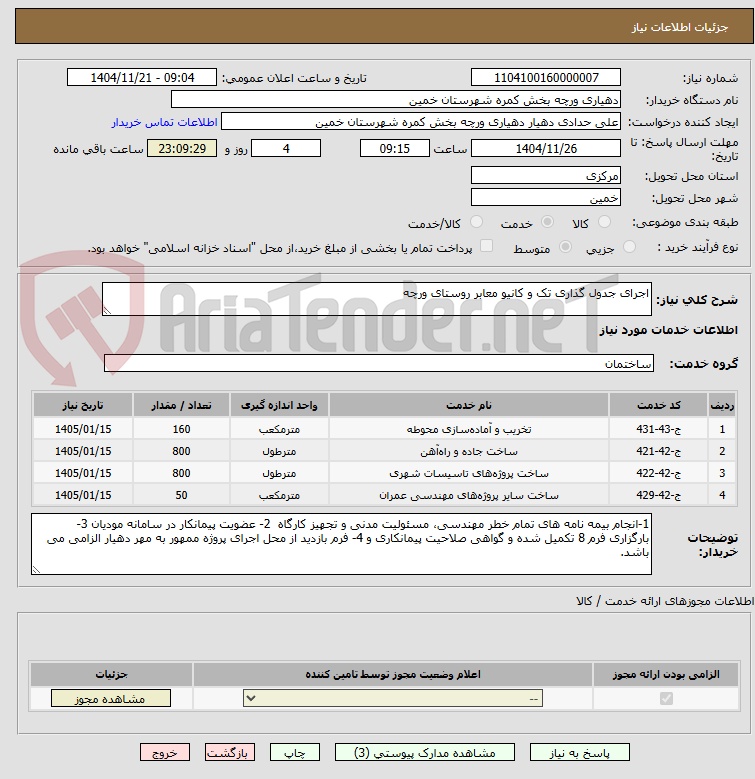Click the بازگشت back button
Screen dimensions: 755x779
[229, 752]
